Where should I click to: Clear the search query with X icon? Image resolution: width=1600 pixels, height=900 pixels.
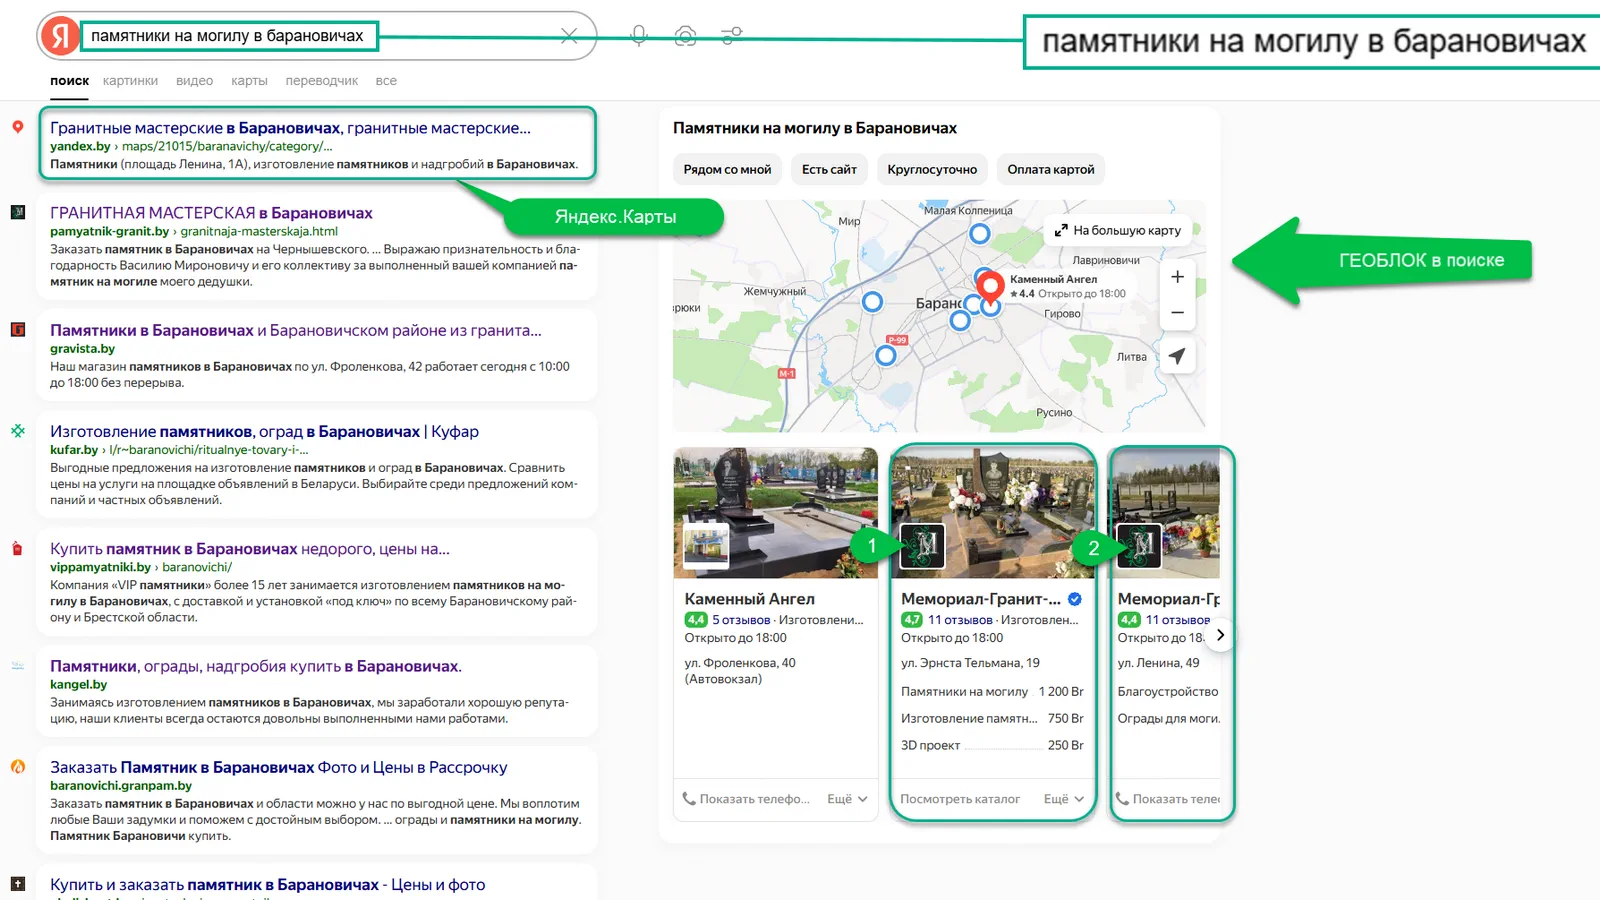pyautogui.click(x=569, y=36)
